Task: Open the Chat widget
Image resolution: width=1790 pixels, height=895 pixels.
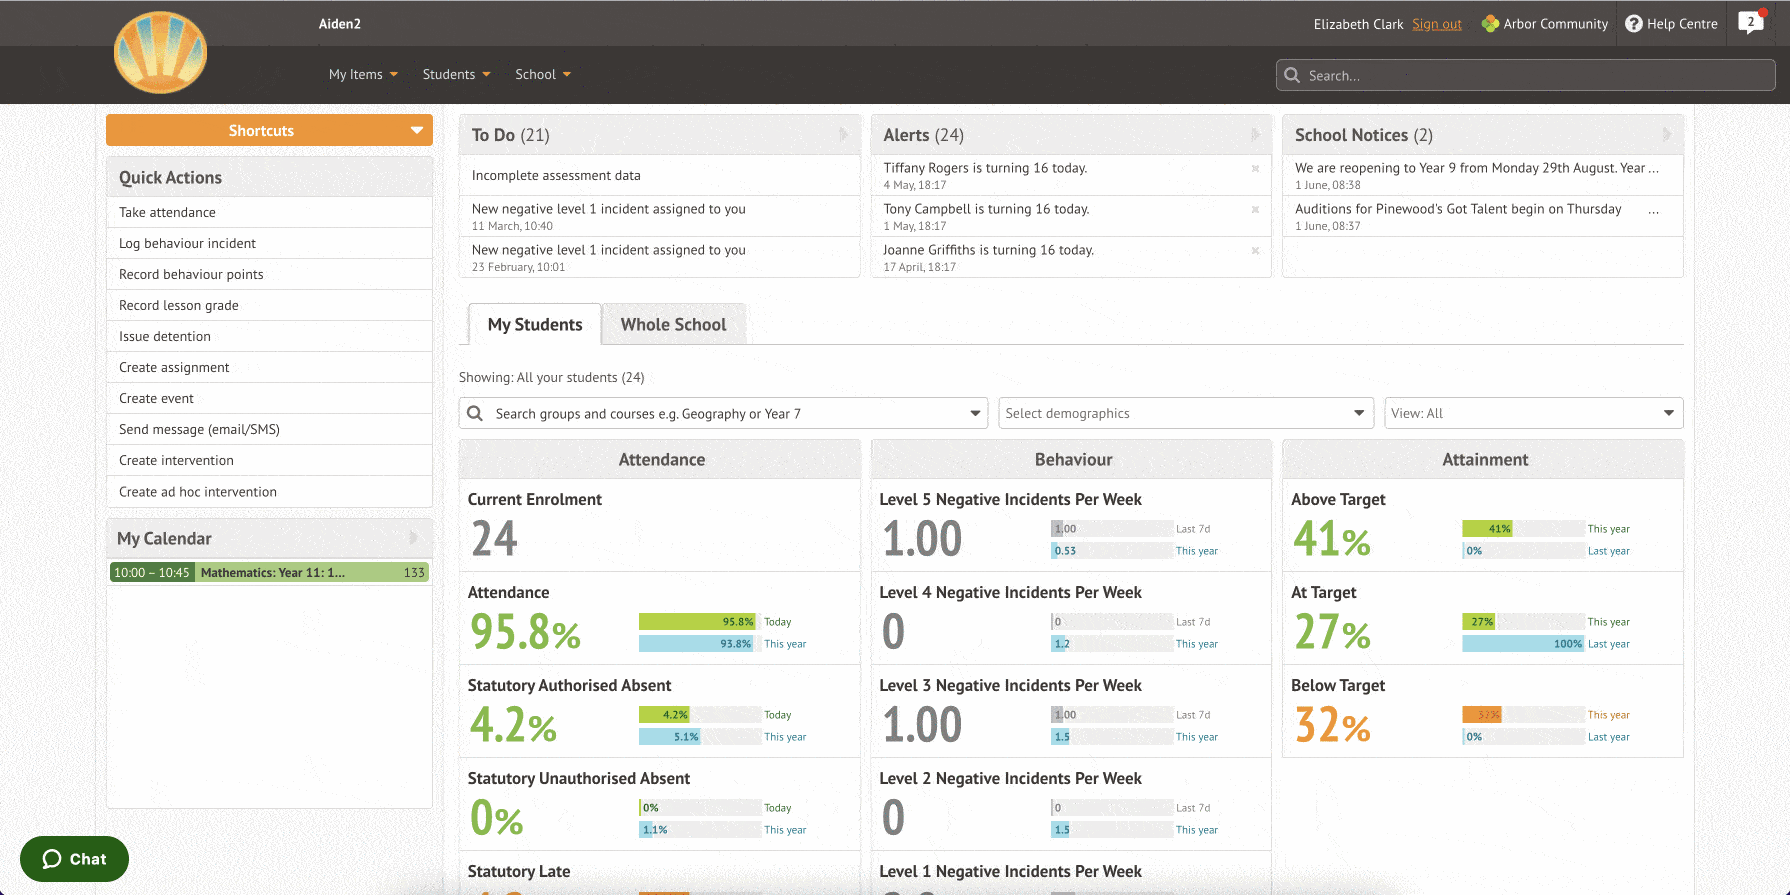Action: click(x=75, y=859)
